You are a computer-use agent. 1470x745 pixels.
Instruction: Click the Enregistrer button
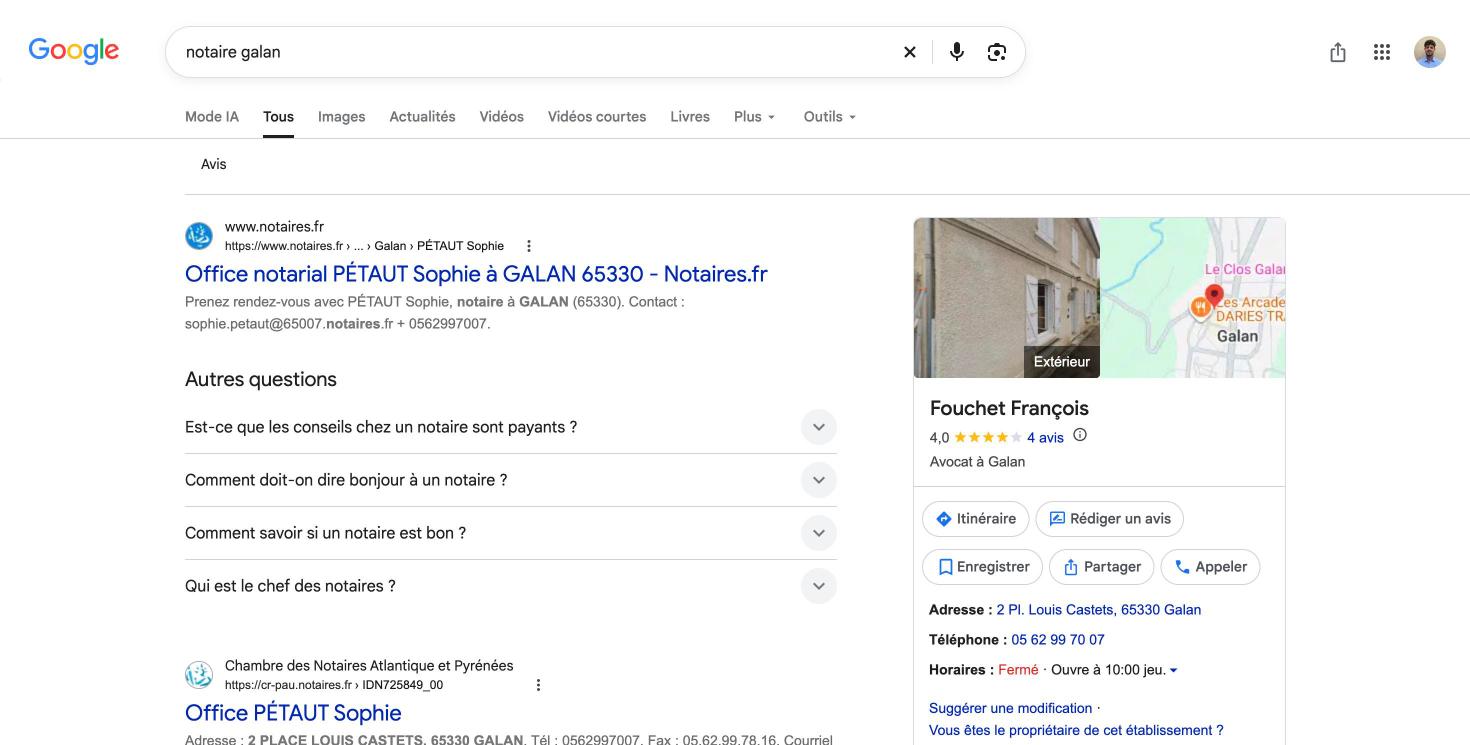[x=982, y=567]
